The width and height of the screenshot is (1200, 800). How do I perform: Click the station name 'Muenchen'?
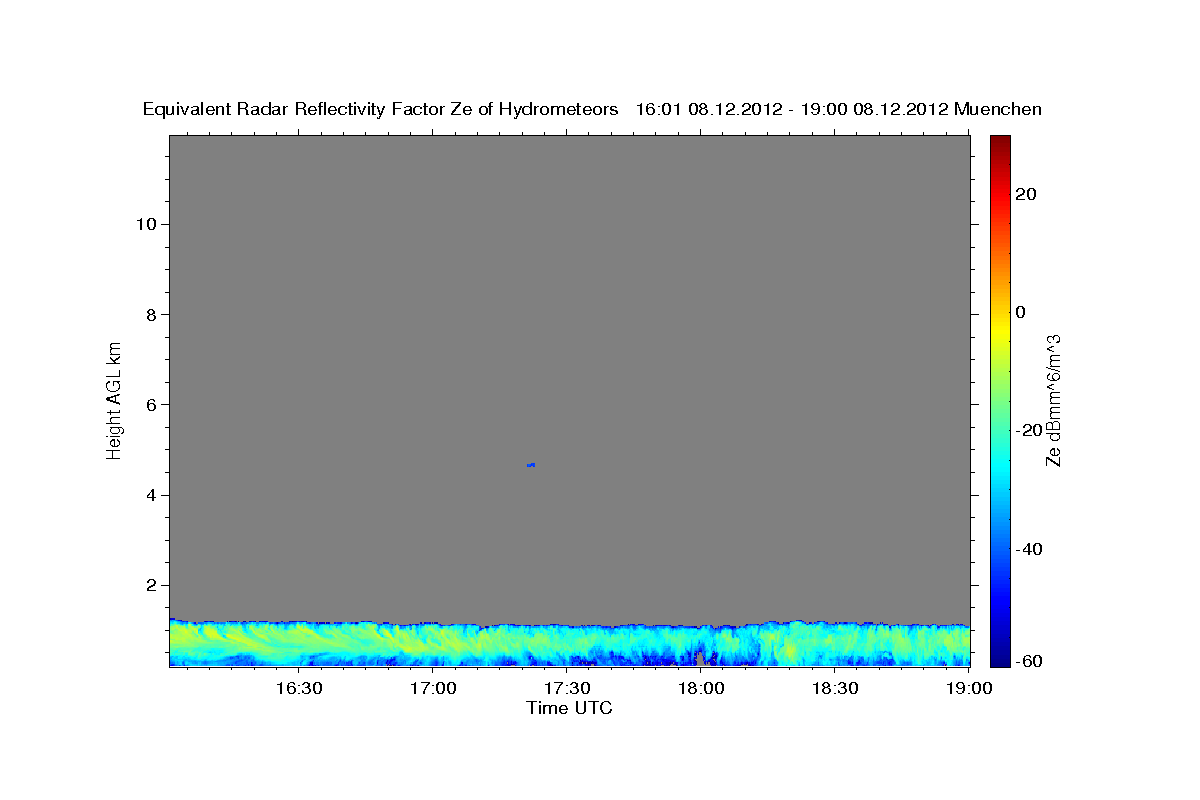(x=998, y=109)
